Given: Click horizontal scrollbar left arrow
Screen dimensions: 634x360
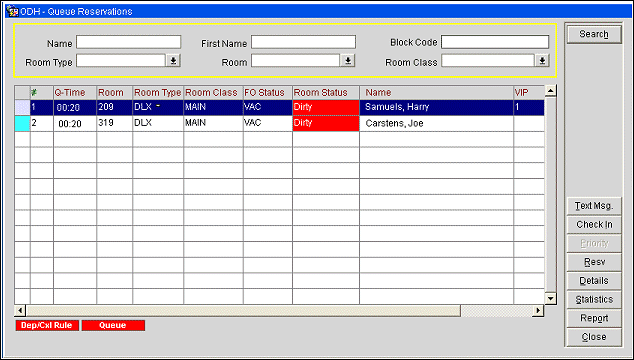Looking at the screenshot, I should point(20,311).
